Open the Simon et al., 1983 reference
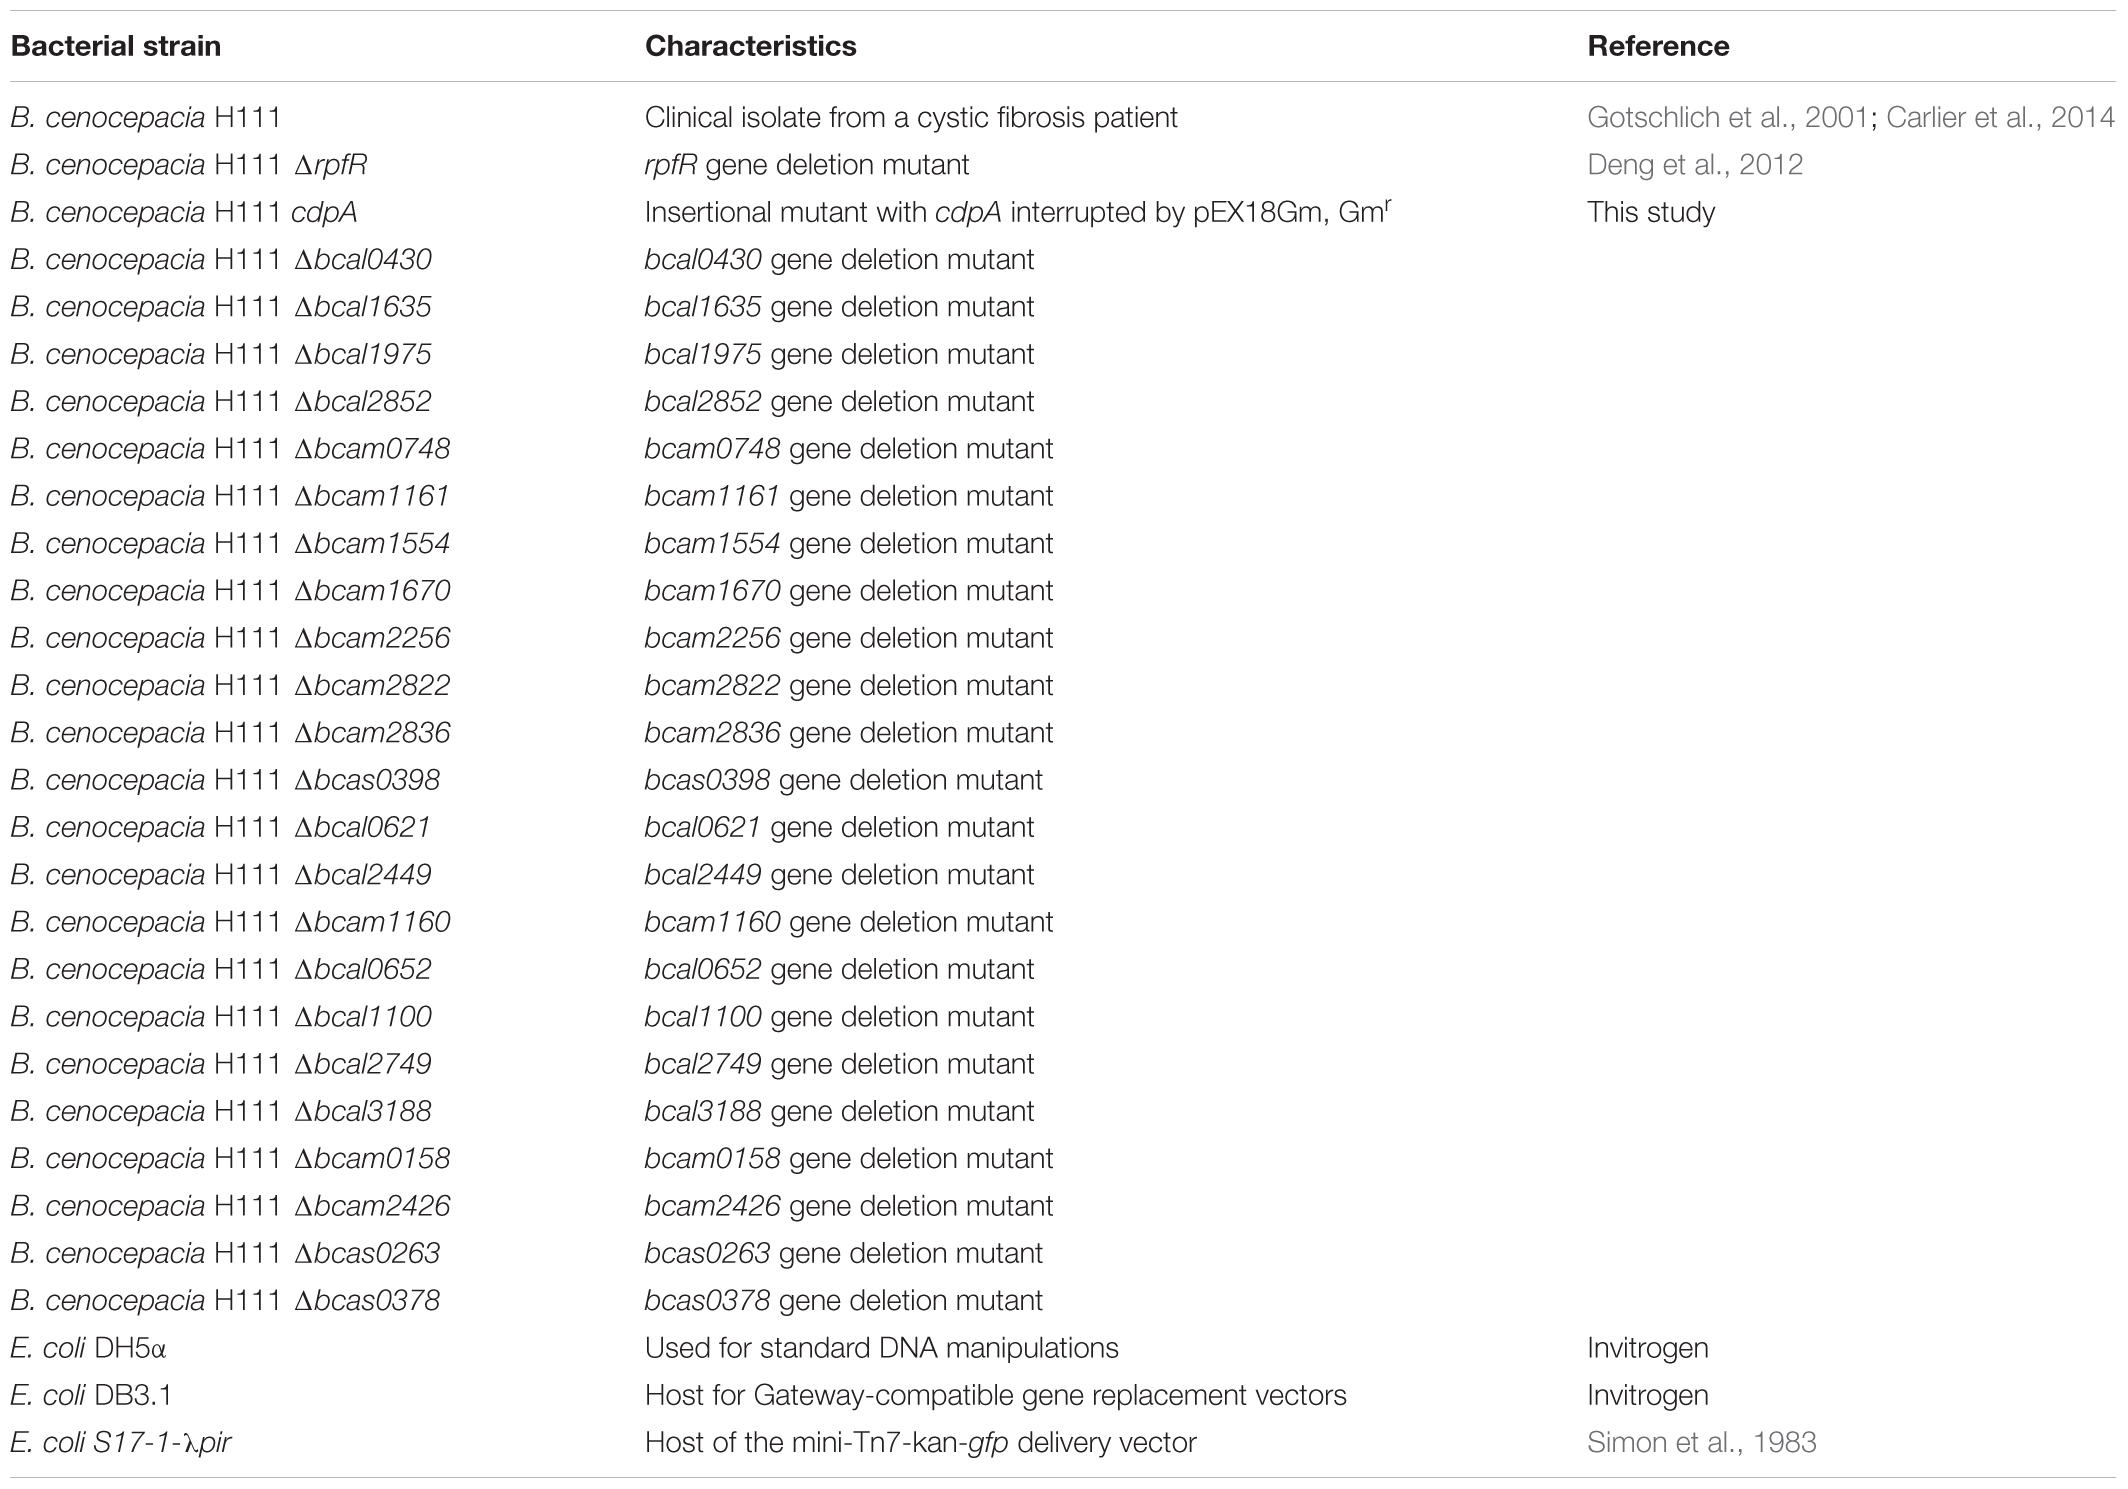2128x1489 pixels. [x=1701, y=1442]
